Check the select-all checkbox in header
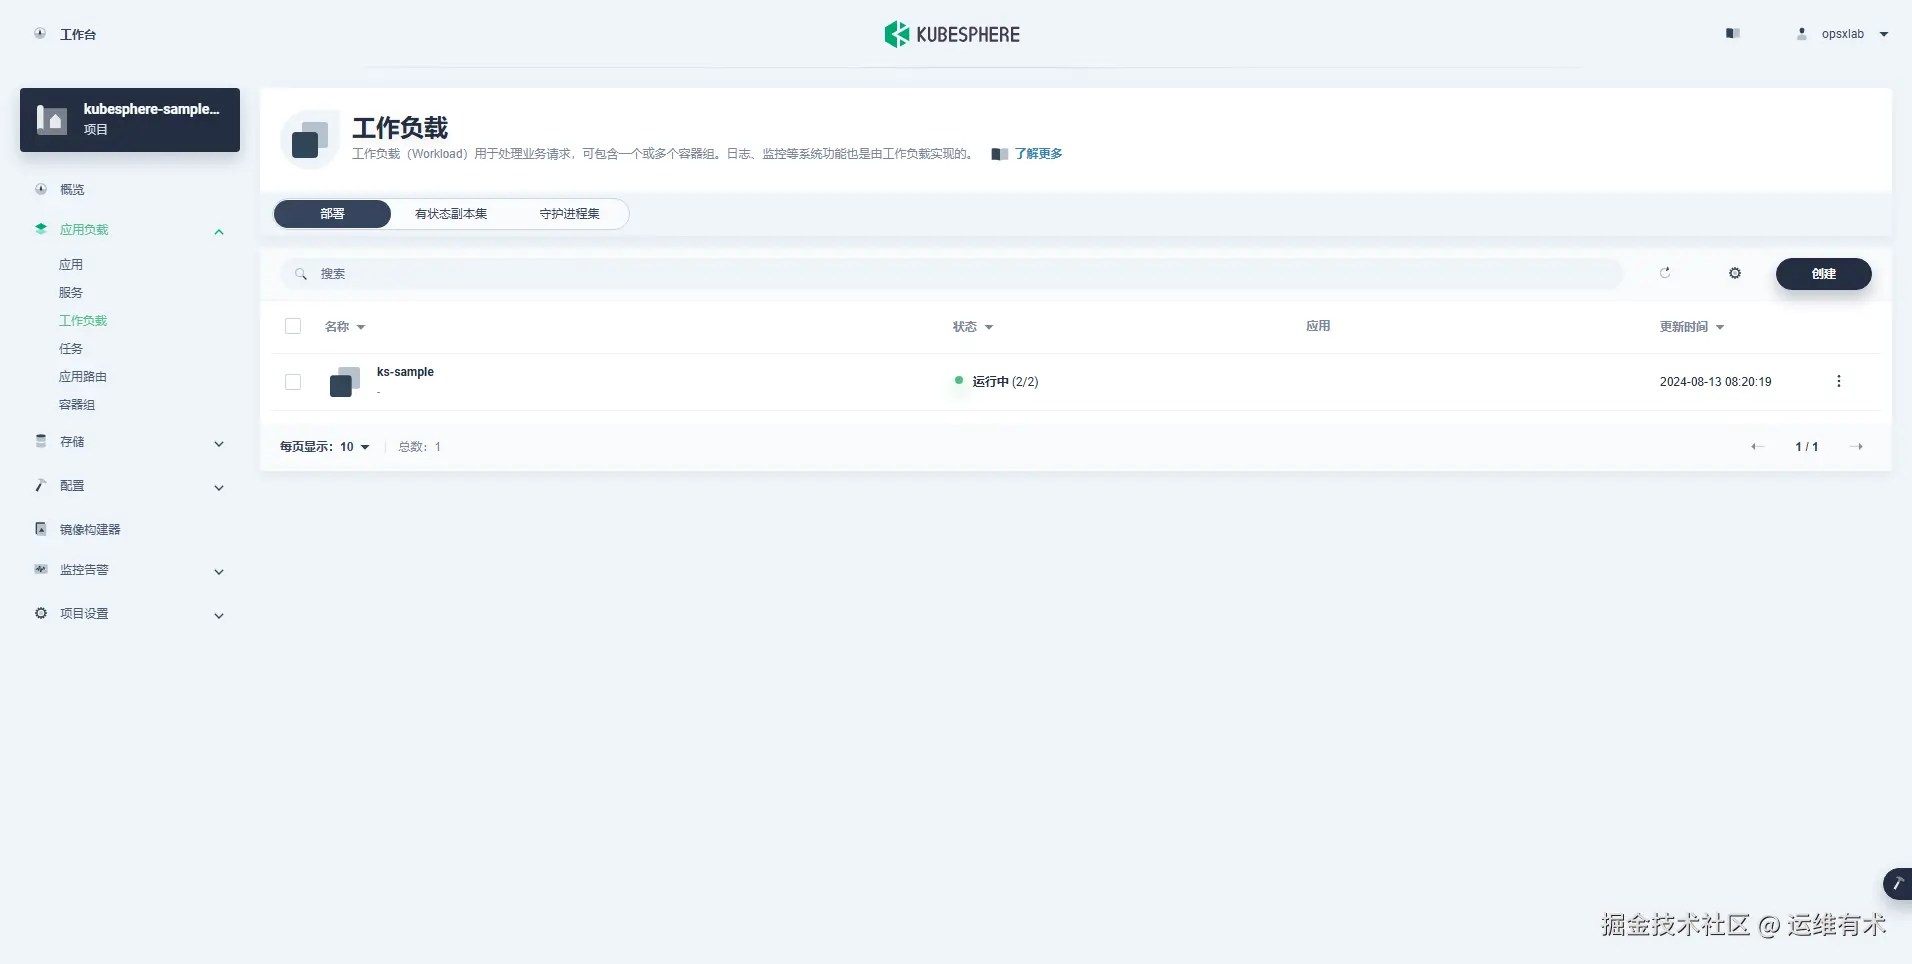 click(x=292, y=326)
